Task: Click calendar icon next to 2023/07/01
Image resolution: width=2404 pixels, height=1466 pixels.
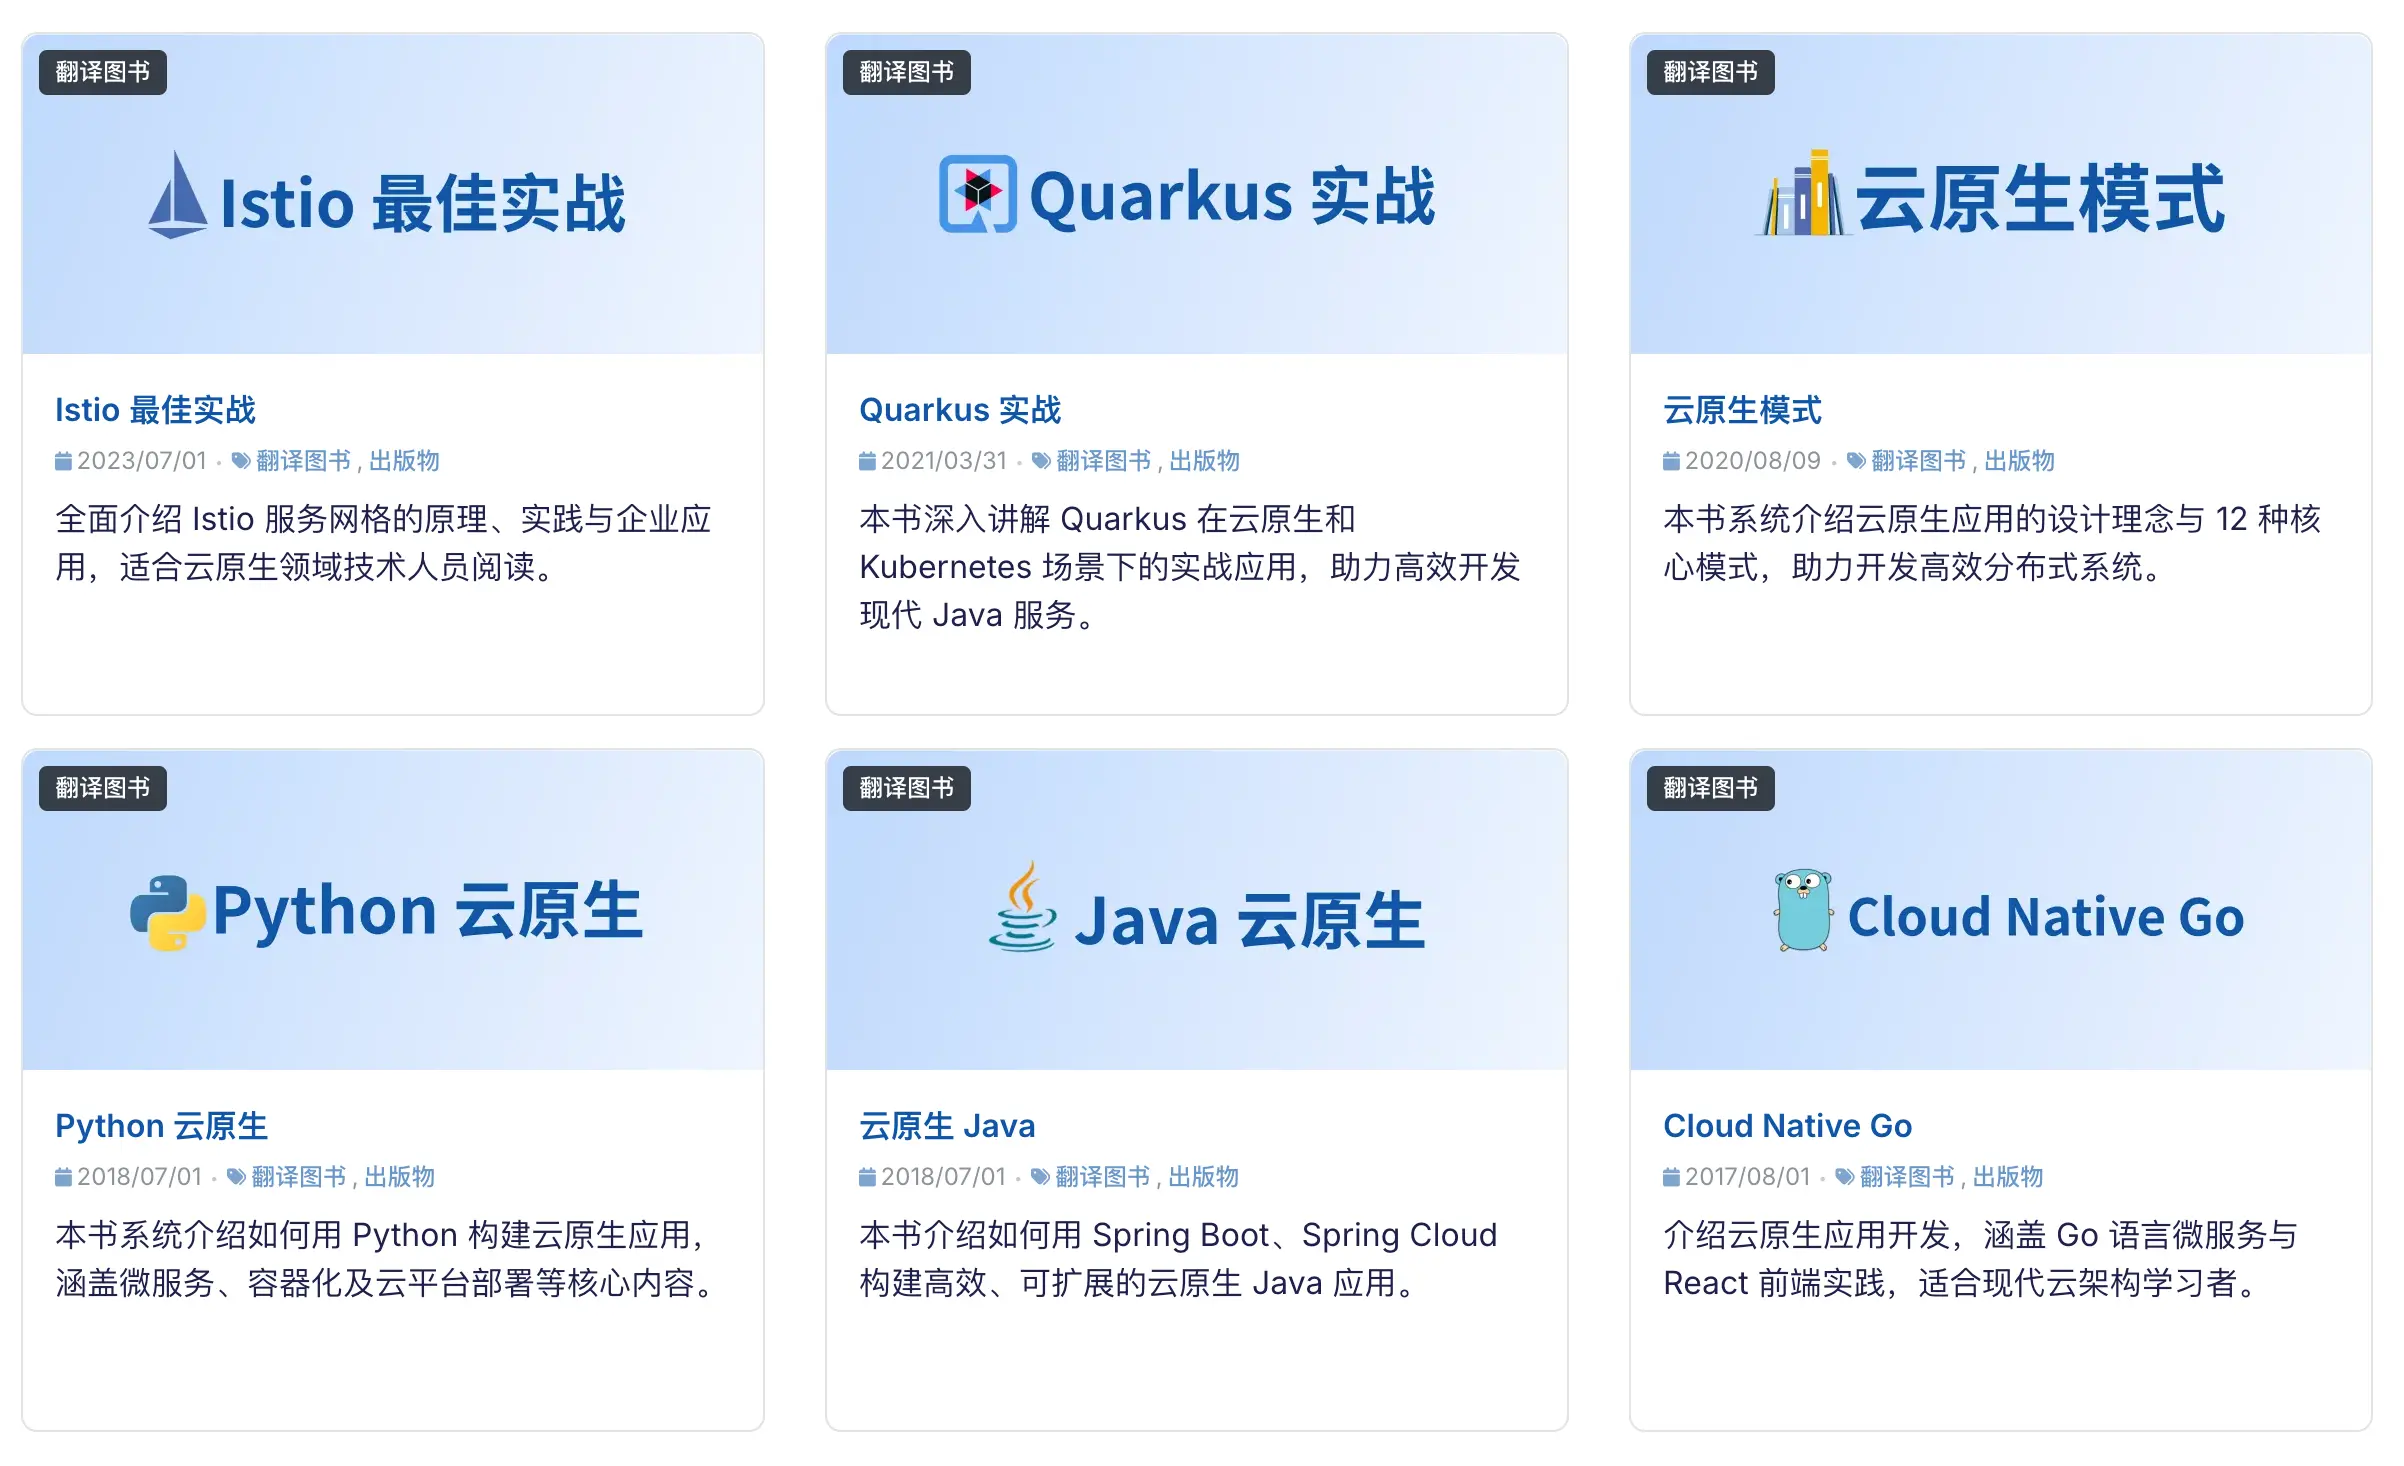Action: point(63,461)
